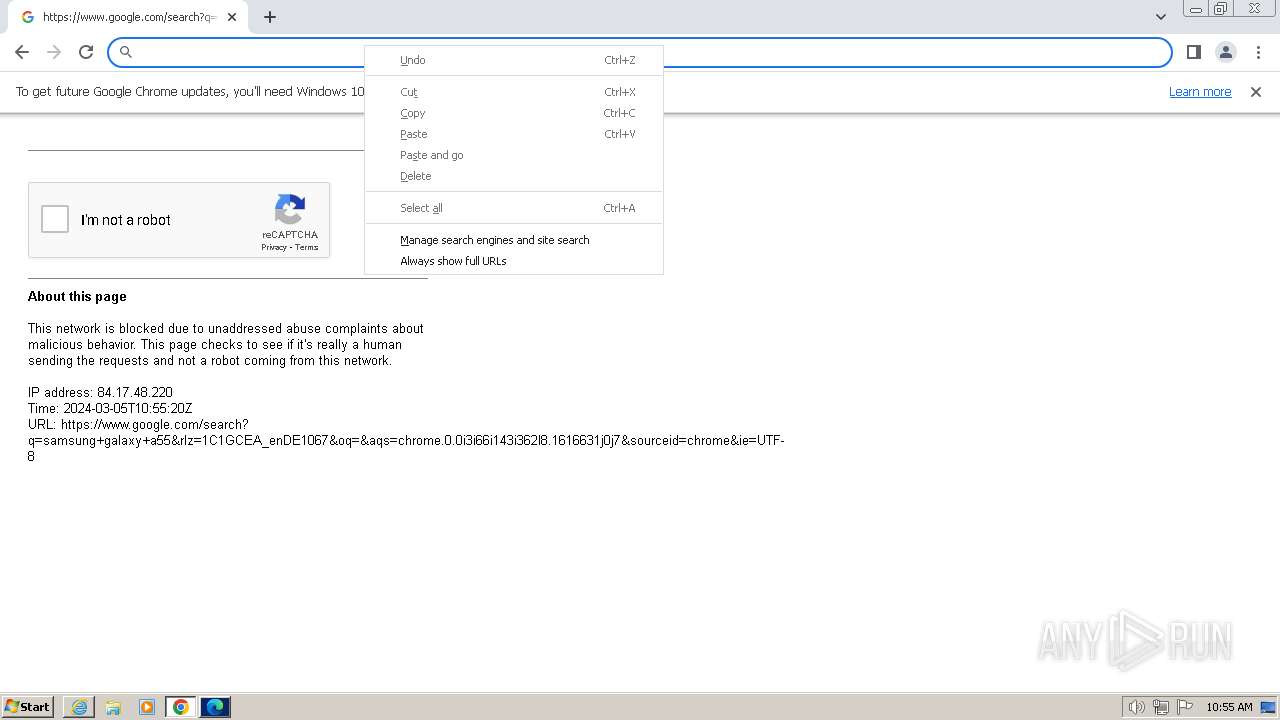Click the 10:55 AM taskbar clock
This screenshot has width=1280, height=720.
tap(1229, 707)
